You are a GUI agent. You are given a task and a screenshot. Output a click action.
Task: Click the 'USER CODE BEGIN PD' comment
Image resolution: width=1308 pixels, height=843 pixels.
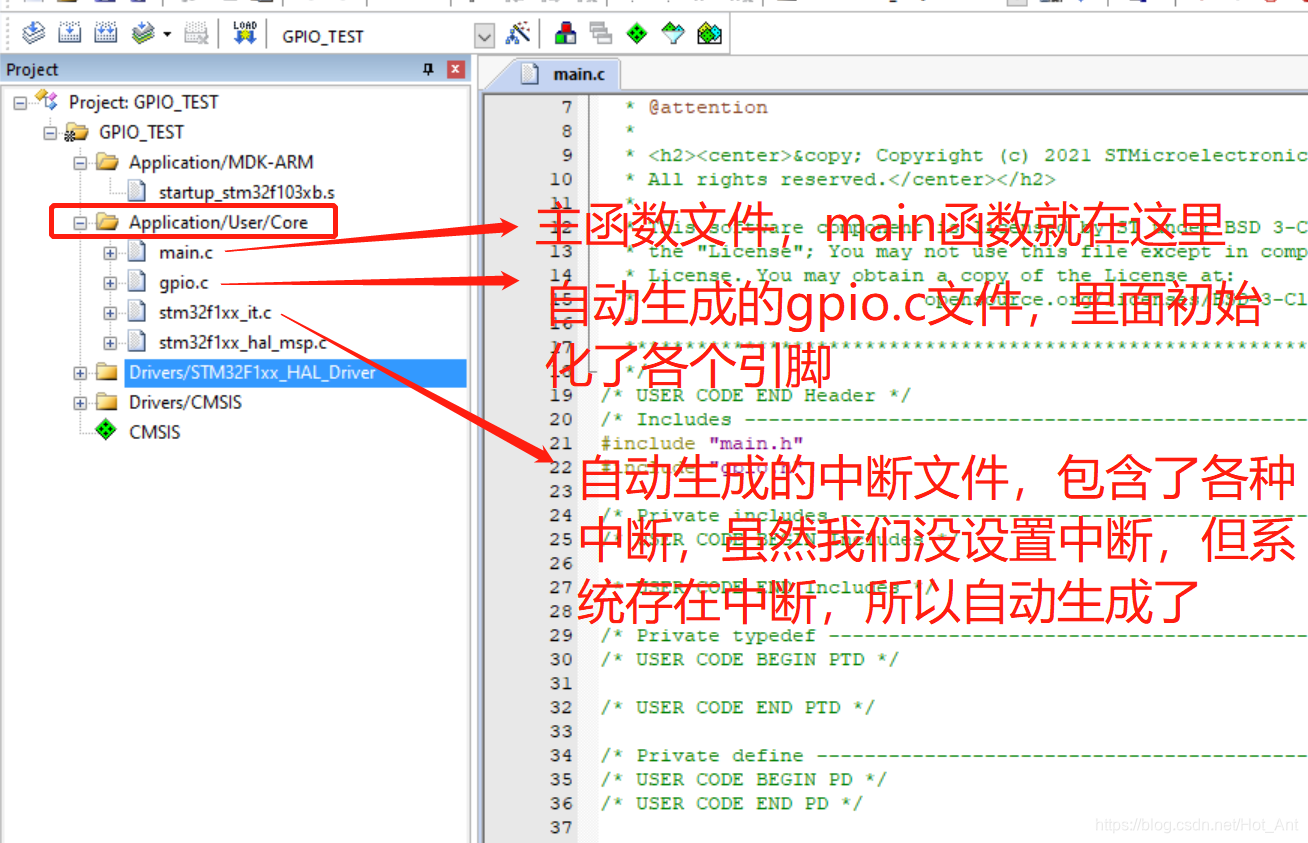point(743,779)
